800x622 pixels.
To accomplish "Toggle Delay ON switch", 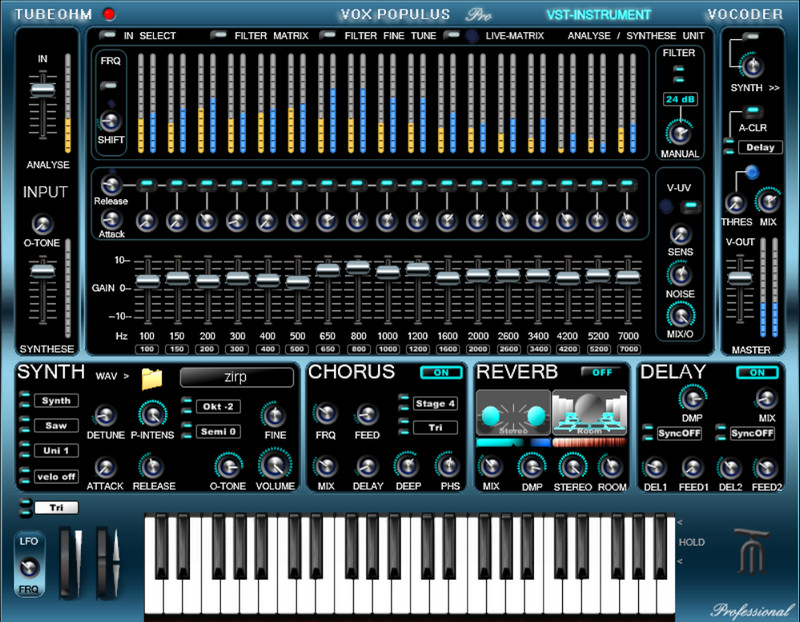I will [757, 372].
